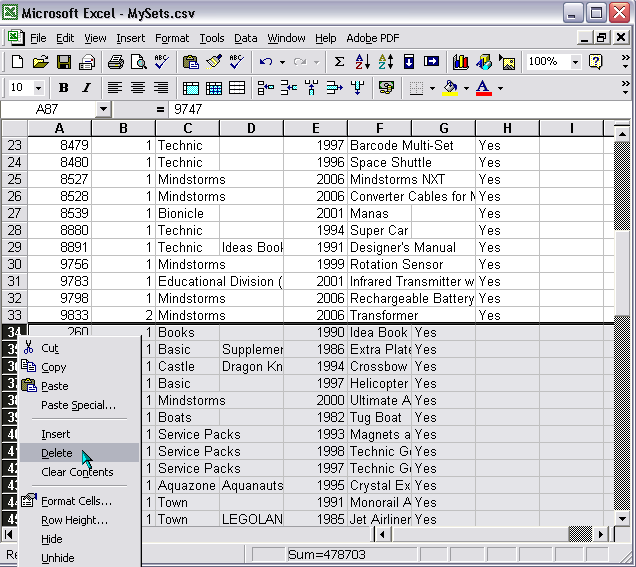Click the Fill Color bucket icon

pyautogui.click(x=450, y=88)
